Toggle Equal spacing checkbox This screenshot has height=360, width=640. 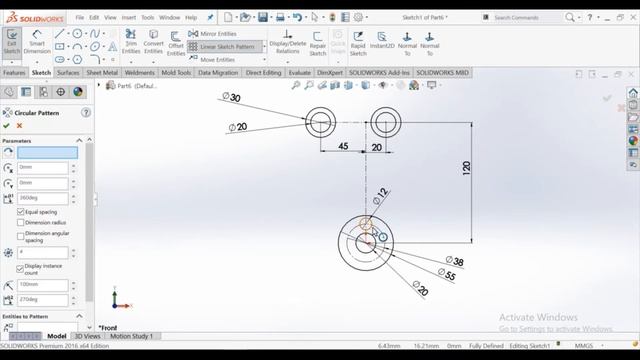21,212
